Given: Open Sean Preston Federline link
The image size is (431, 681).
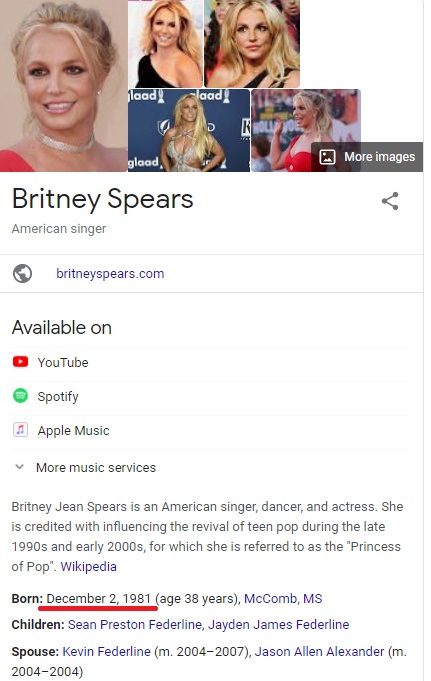Looking at the screenshot, I should 135,625.
